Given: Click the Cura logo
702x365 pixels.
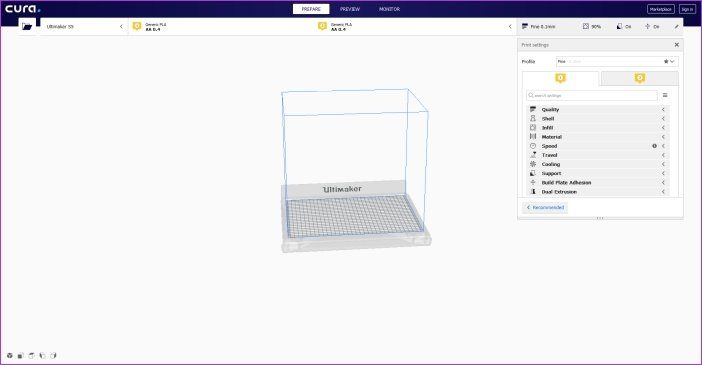Looking at the screenshot, I should 22,9.
